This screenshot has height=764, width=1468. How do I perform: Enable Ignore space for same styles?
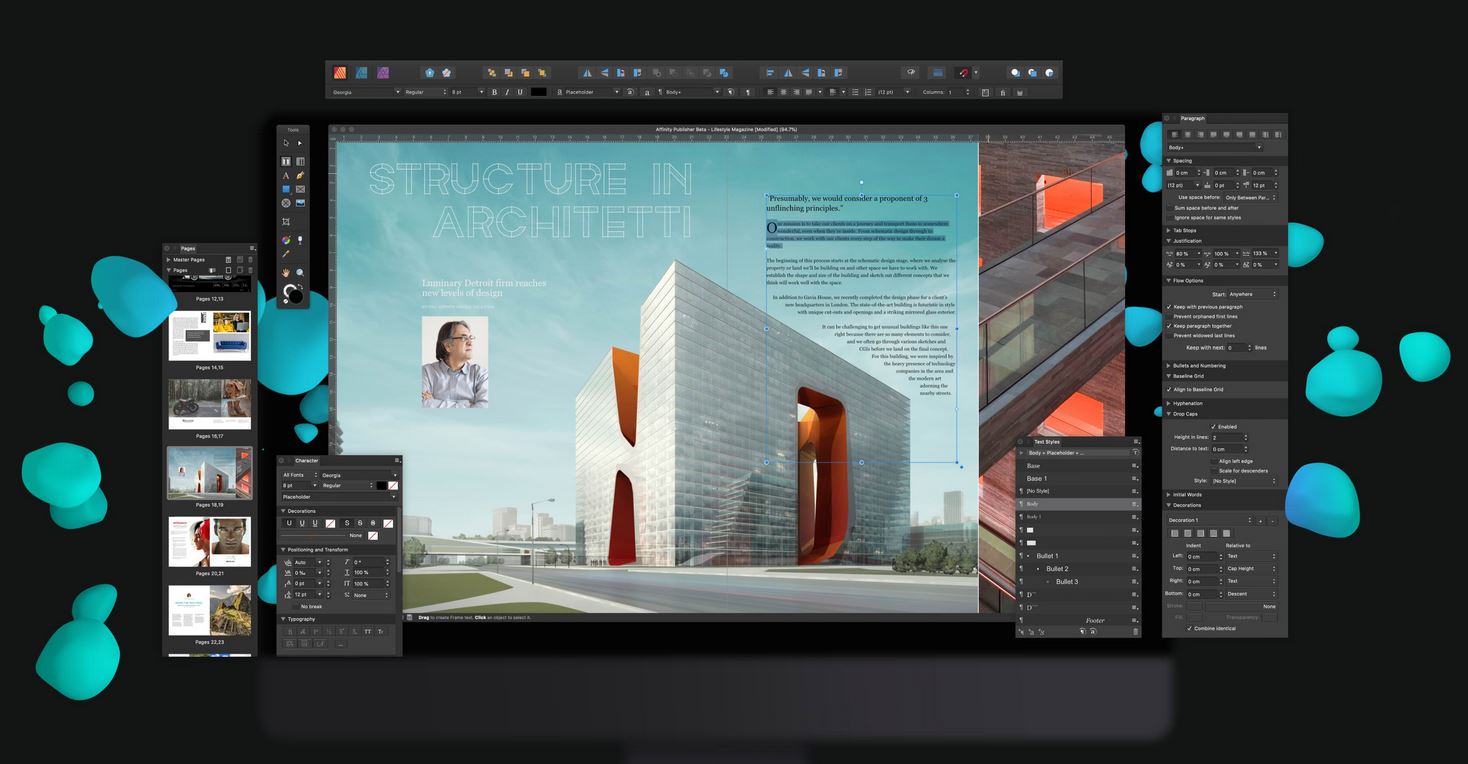(x=1169, y=217)
